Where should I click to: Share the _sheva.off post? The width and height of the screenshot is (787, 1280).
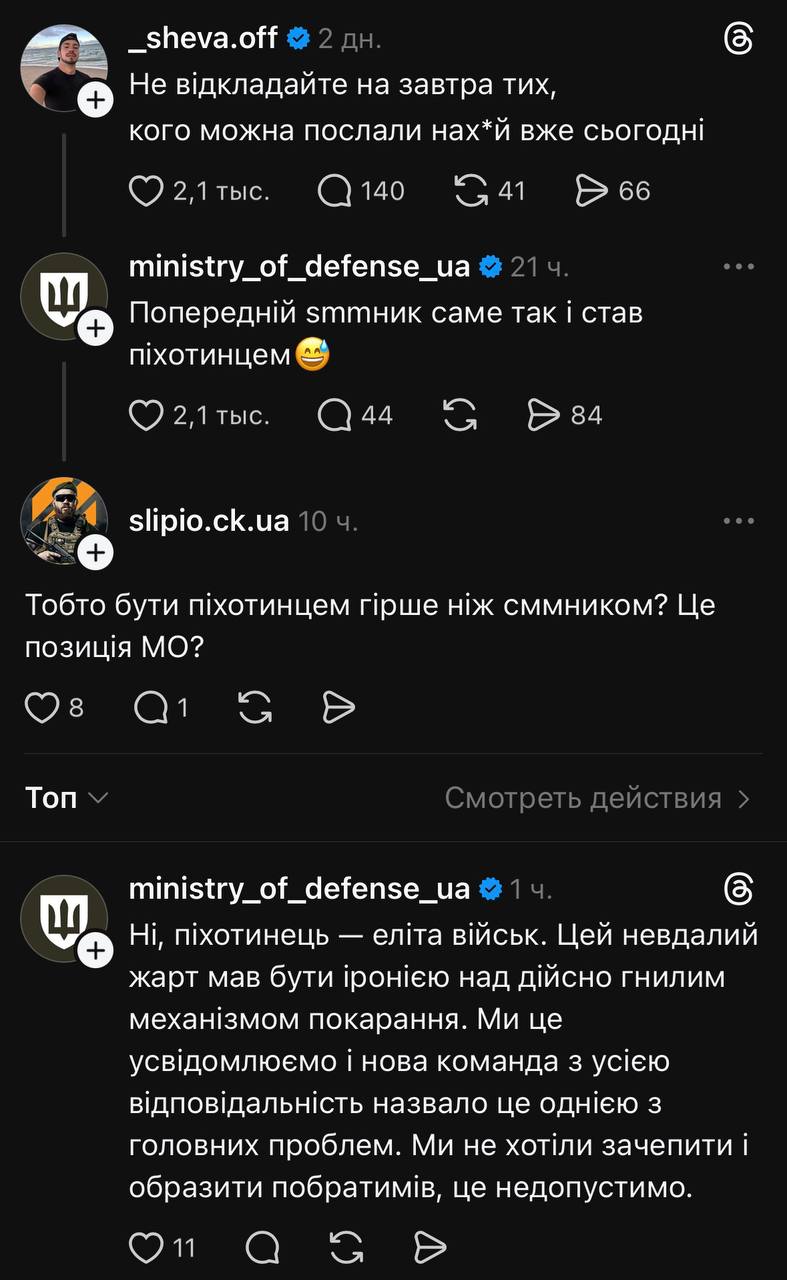pyautogui.click(x=593, y=190)
